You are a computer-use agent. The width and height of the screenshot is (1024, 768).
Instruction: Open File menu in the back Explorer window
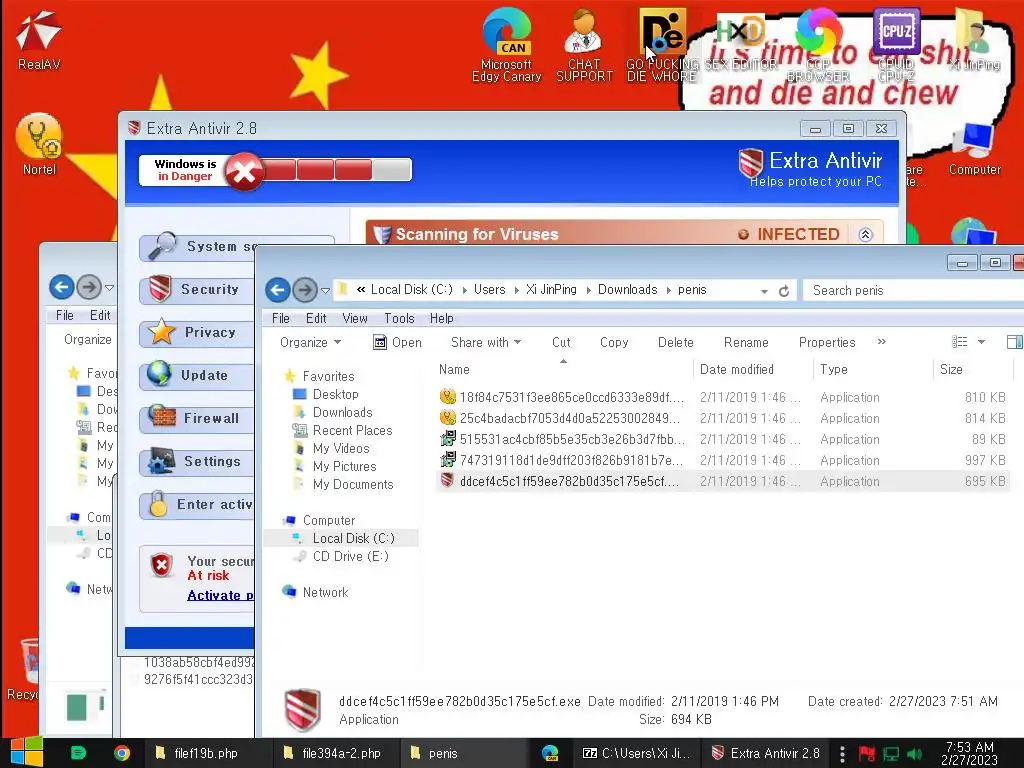click(x=65, y=315)
